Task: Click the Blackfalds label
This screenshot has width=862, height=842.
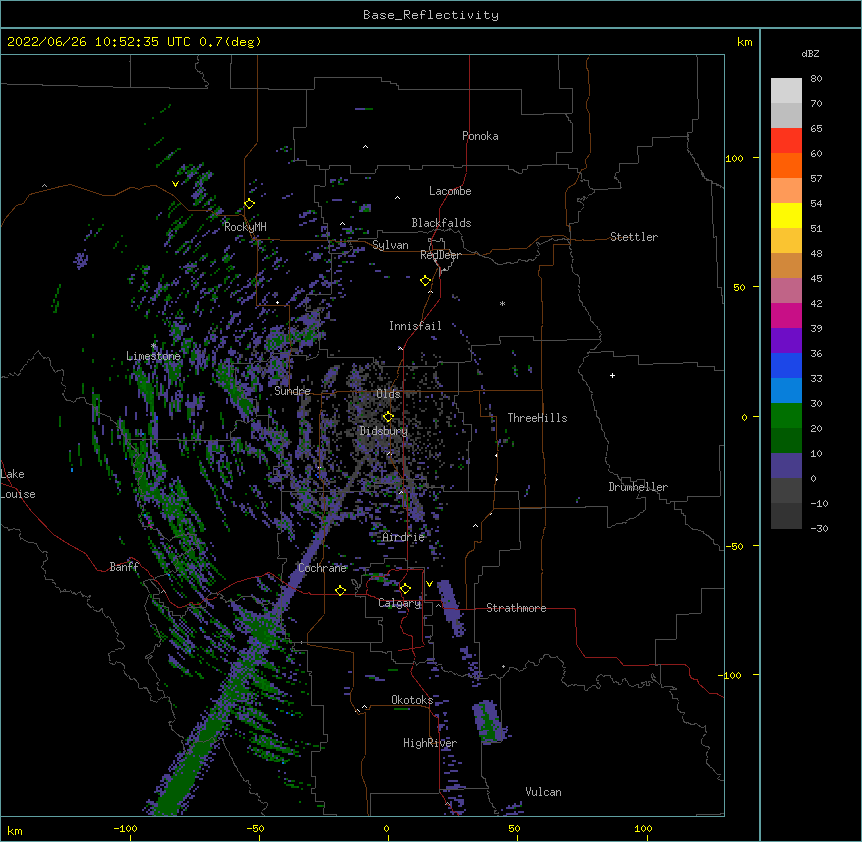Action: pos(441,223)
